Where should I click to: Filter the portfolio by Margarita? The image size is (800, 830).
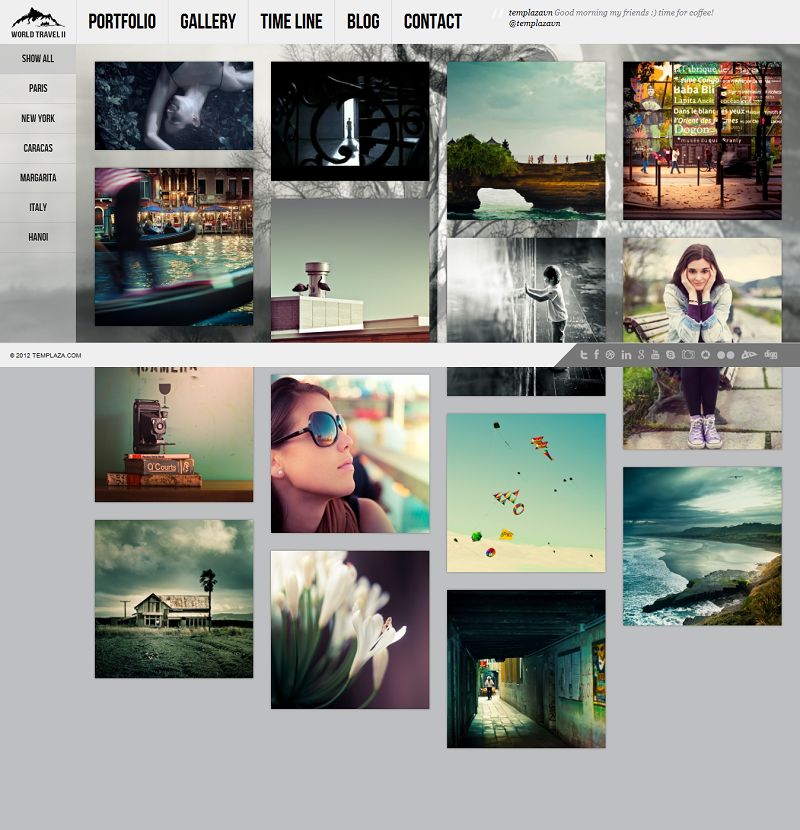click(x=38, y=178)
